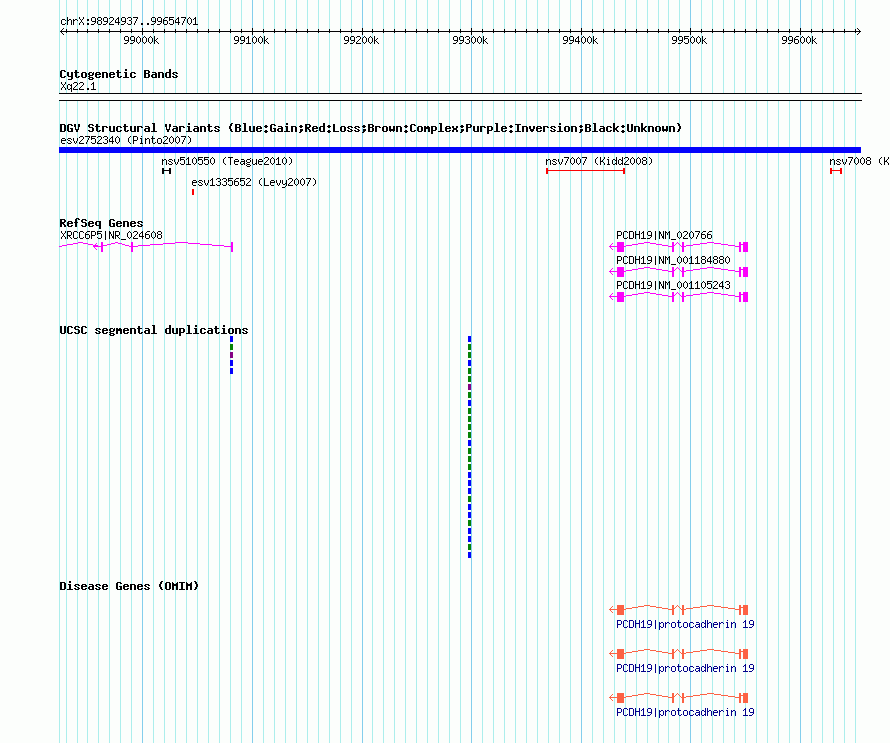Select the bottom orange OMIM PCDH19 gene glyph
This screenshot has height=743, width=890.
click(x=678, y=698)
